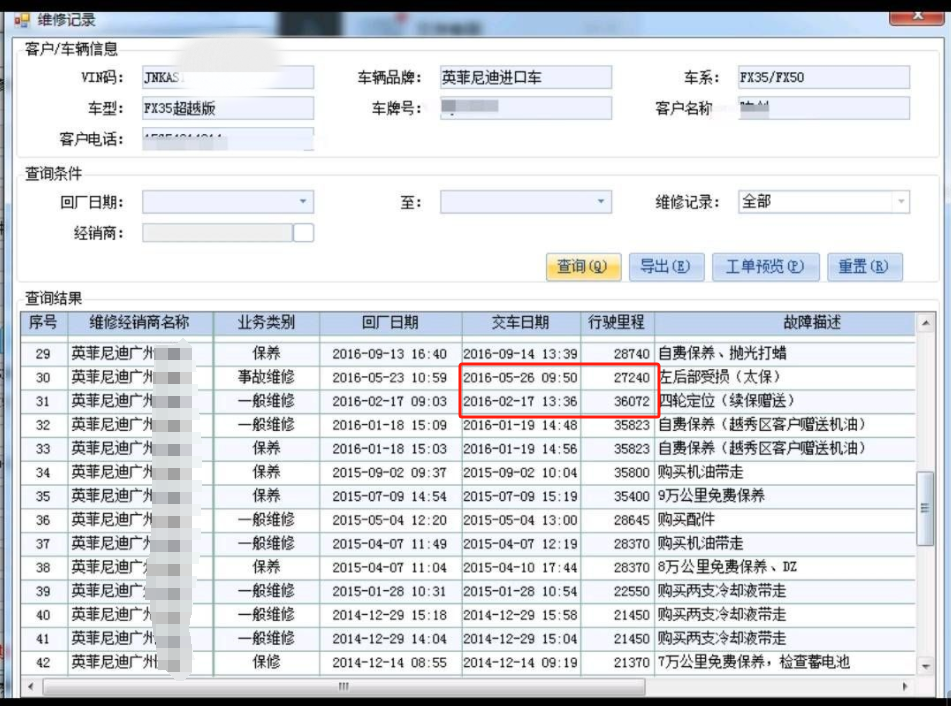
Task: Open 工单预览(P) work order preview
Action: [765, 267]
